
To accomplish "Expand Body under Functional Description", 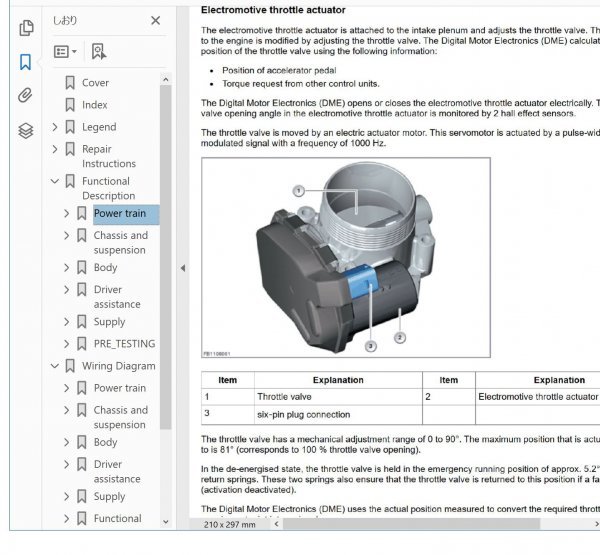I will (67, 268).
